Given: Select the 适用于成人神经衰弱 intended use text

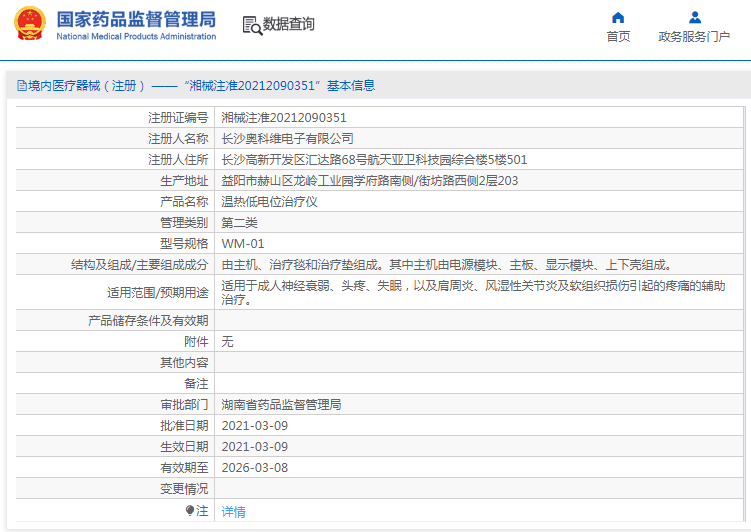Looking at the screenshot, I should point(473,293).
